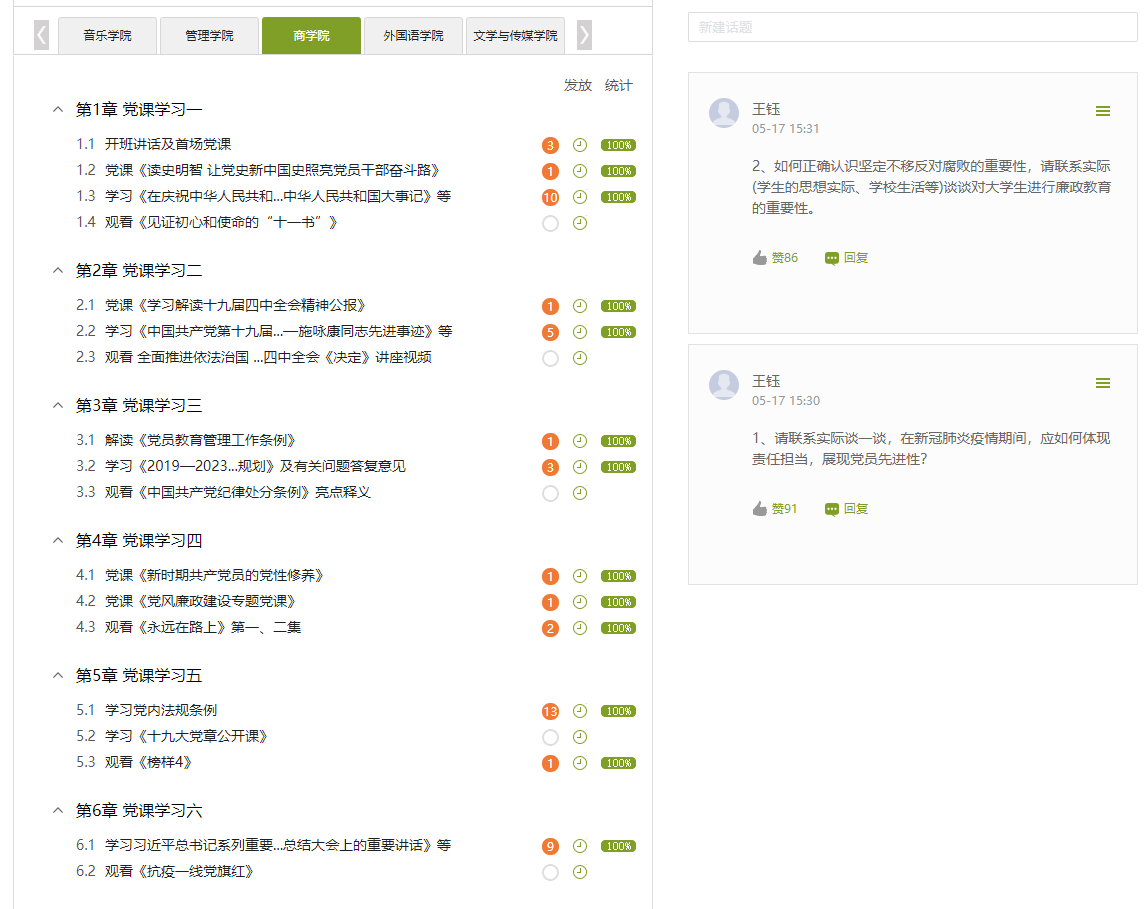This screenshot has height=909, width=1146.
Task: Collapse 第1章 党课学习一 chapter
Action: [58, 109]
